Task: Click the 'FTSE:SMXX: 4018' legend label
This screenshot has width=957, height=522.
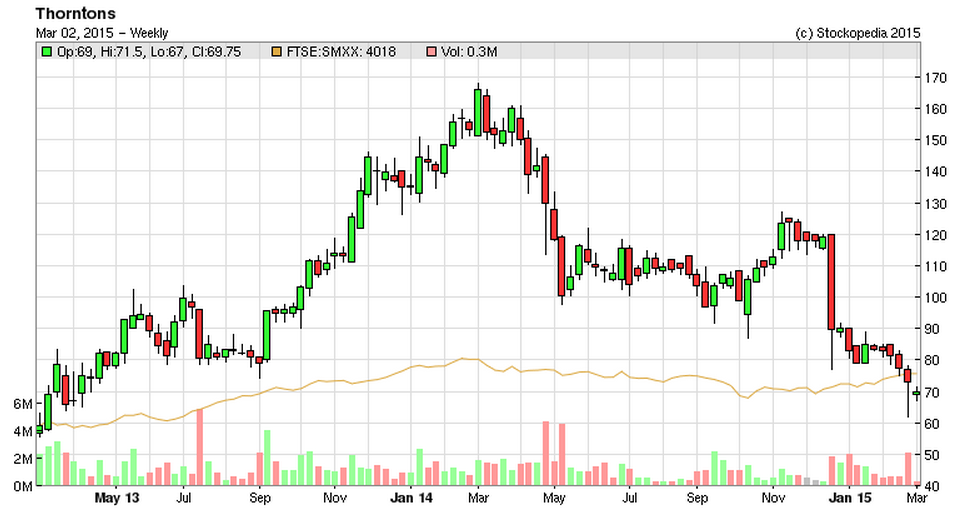Action: (x=341, y=52)
